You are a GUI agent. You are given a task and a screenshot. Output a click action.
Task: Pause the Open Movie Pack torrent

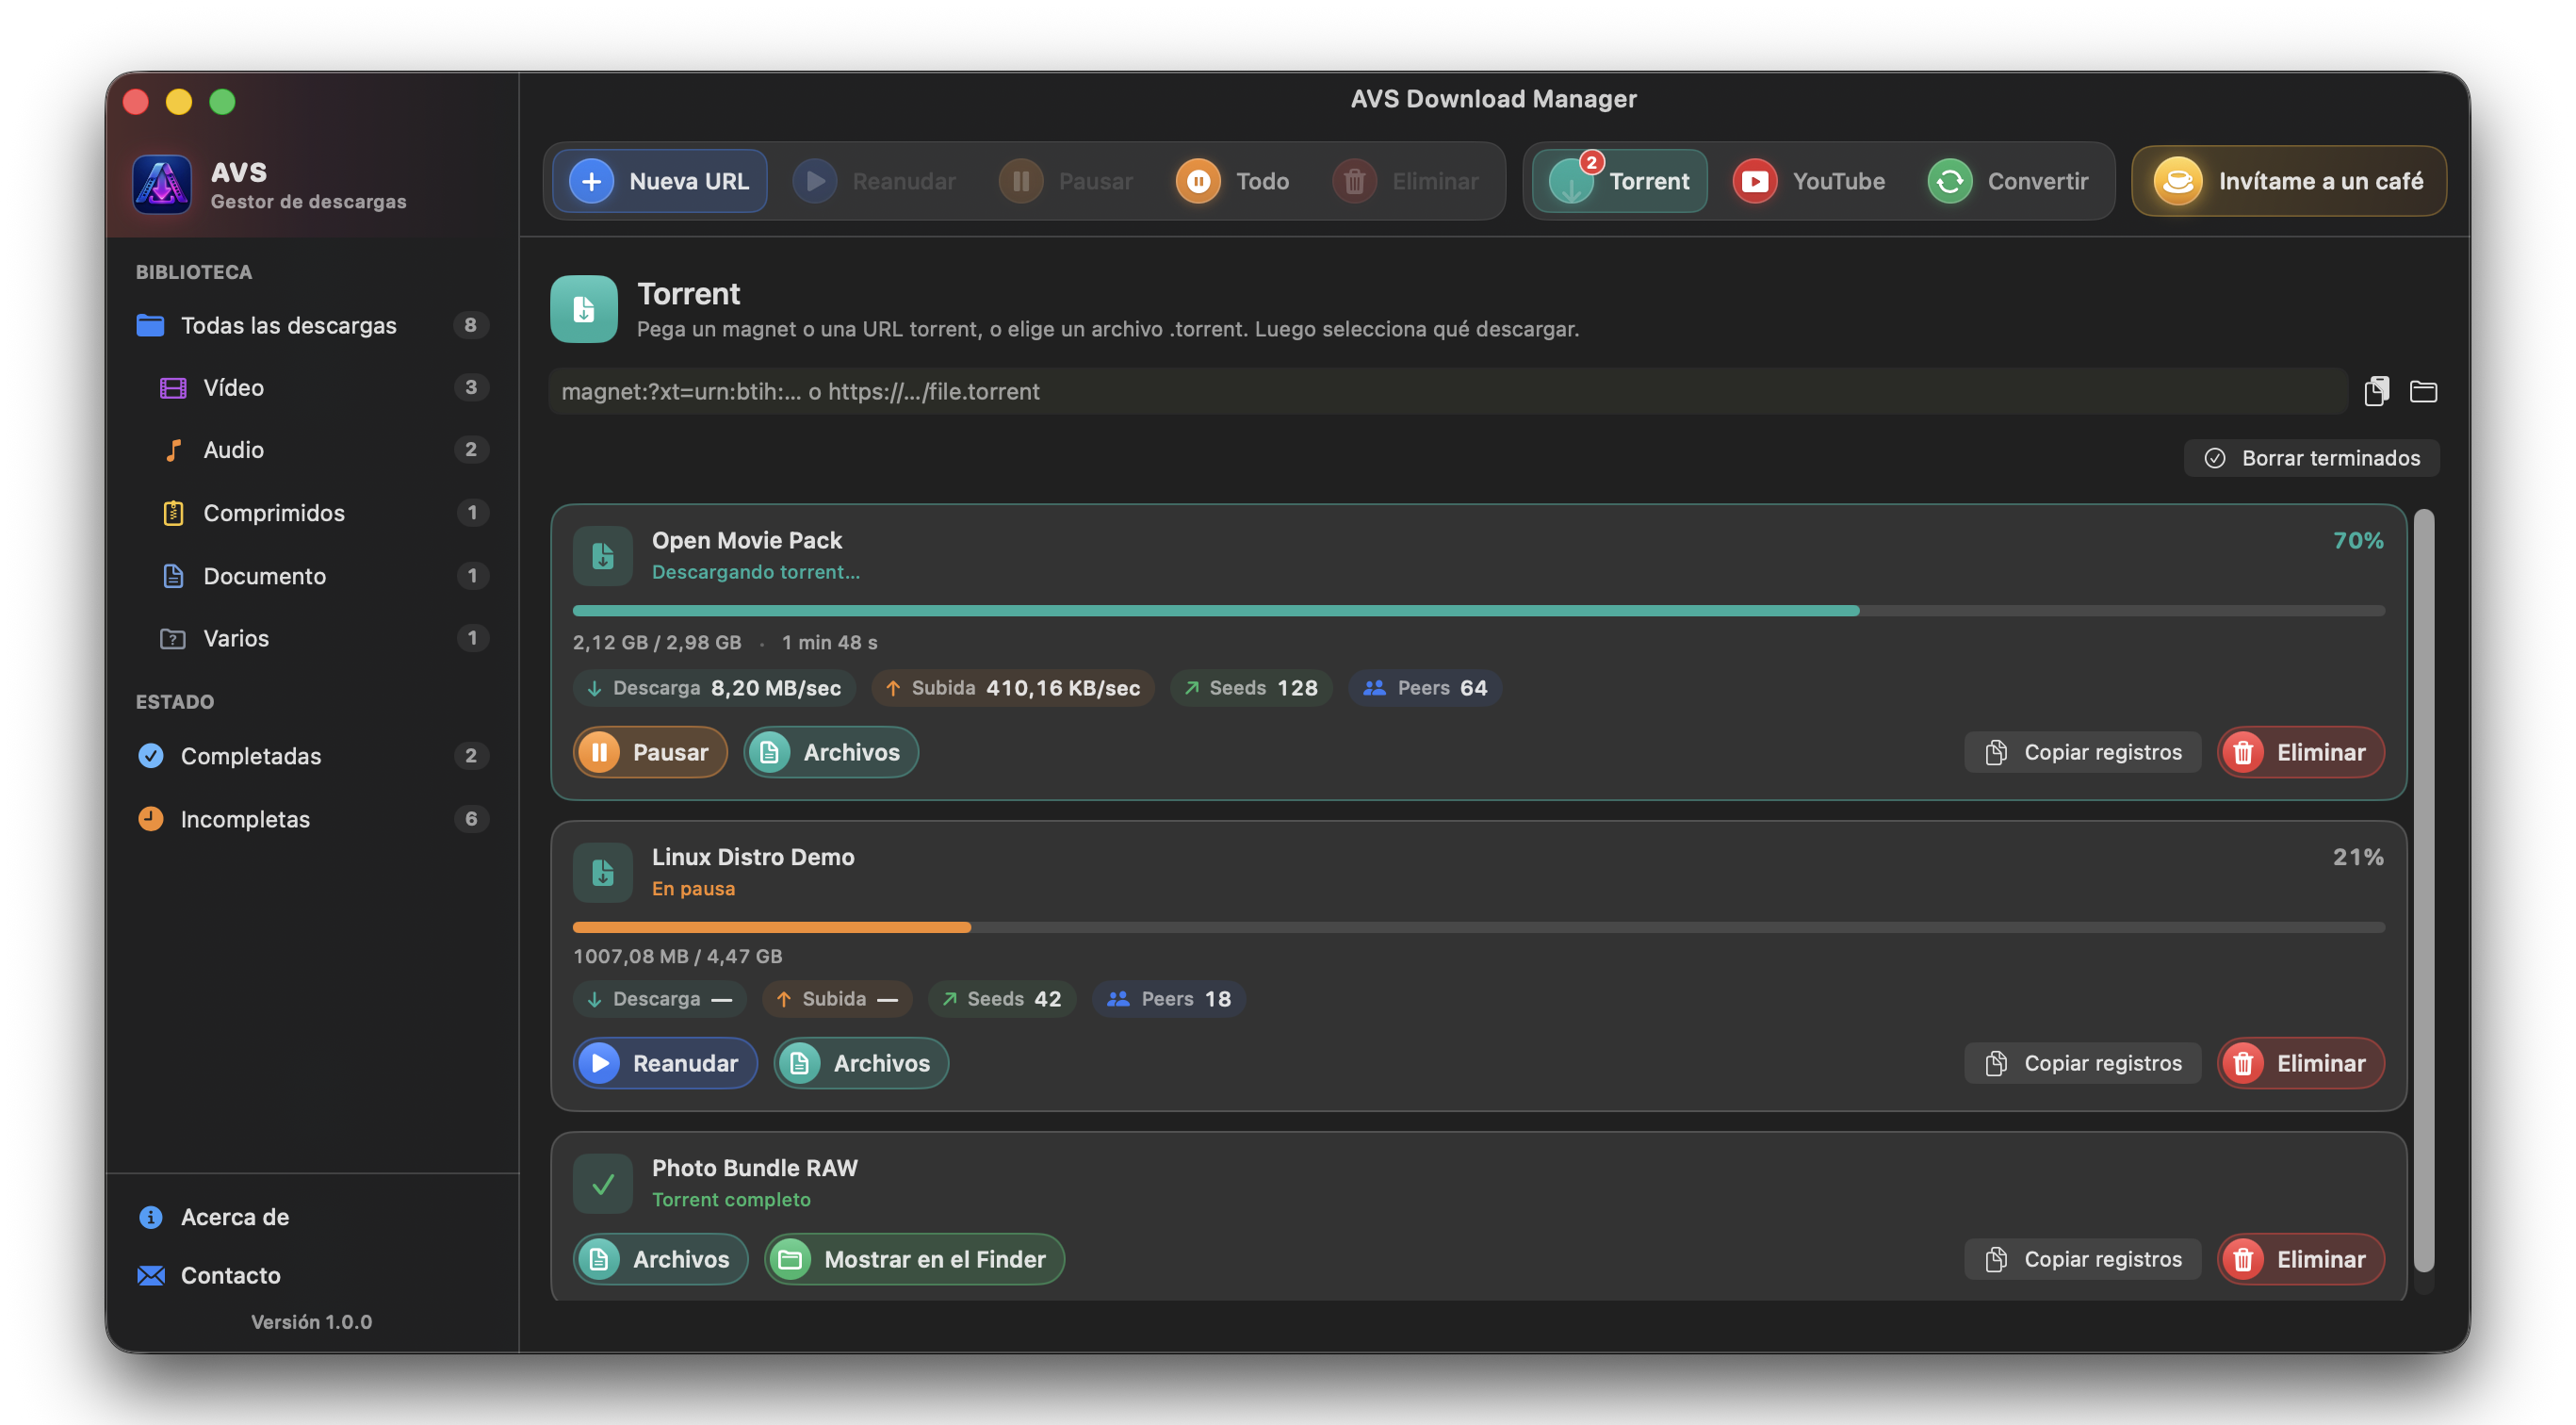(x=650, y=752)
